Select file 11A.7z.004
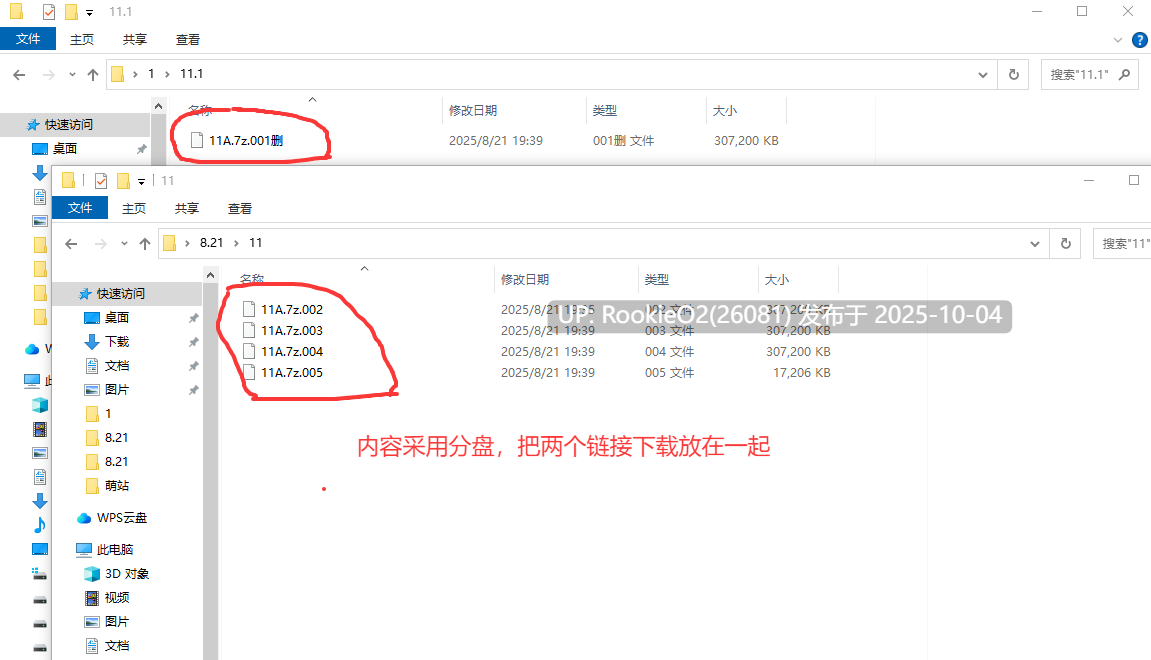Viewport: 1151px width, 660px height. click(x=292, y=352)
